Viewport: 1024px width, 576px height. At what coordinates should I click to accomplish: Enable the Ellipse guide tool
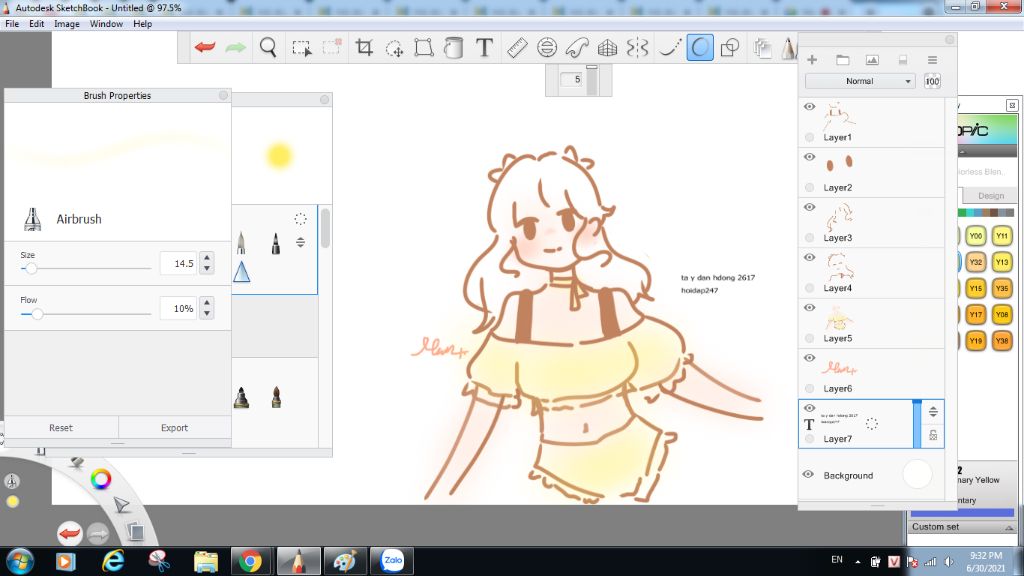(547, 47)
